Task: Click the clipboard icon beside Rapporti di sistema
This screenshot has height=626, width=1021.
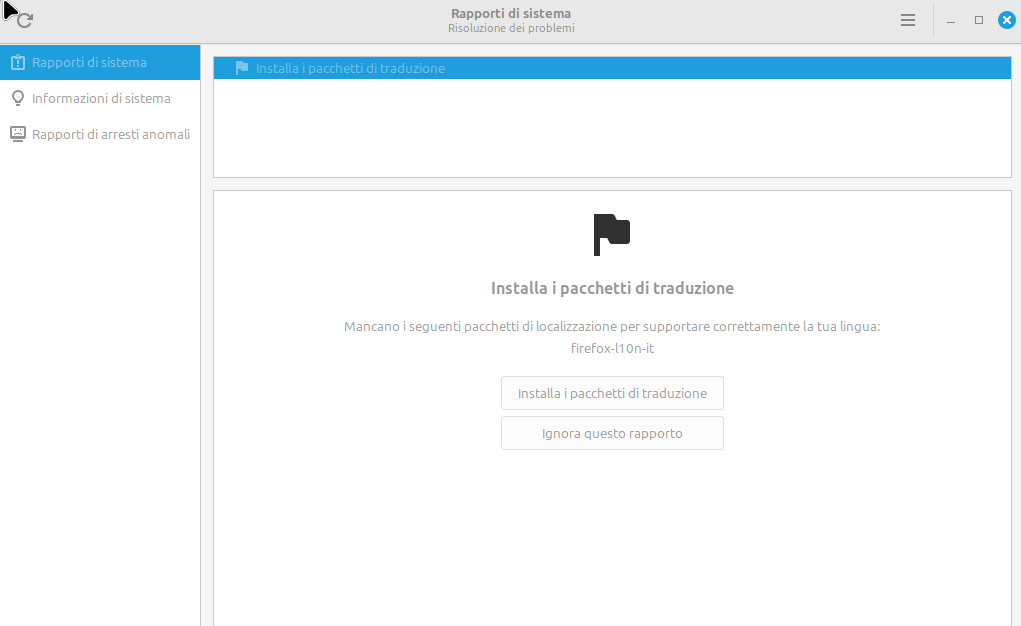Action: 18,63
